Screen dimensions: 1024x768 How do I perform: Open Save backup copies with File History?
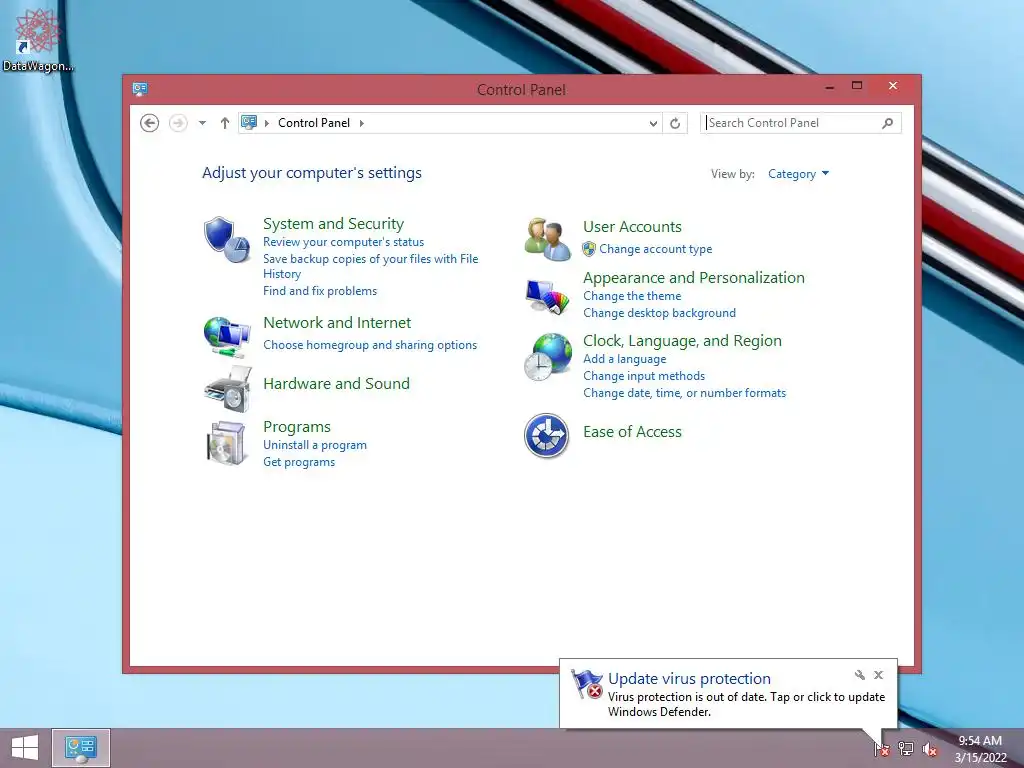coord(370,266)
